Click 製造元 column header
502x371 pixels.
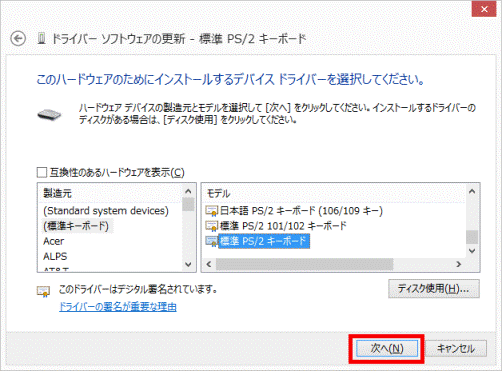coord(57,193)
